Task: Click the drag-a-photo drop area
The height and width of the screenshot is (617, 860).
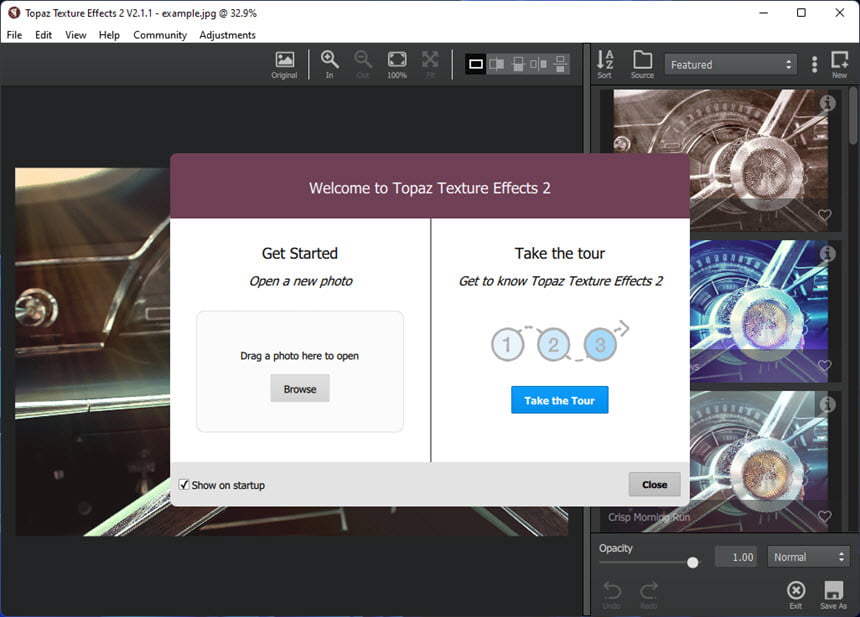Action: (x=300, y=371)
